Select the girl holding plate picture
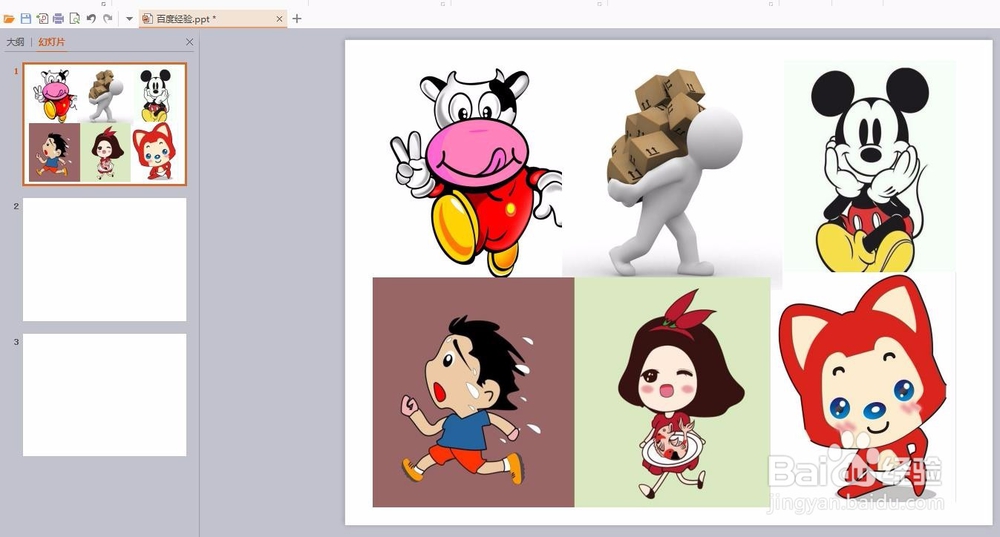Viewport: 1000px width, 537px height. coord(672,392)
